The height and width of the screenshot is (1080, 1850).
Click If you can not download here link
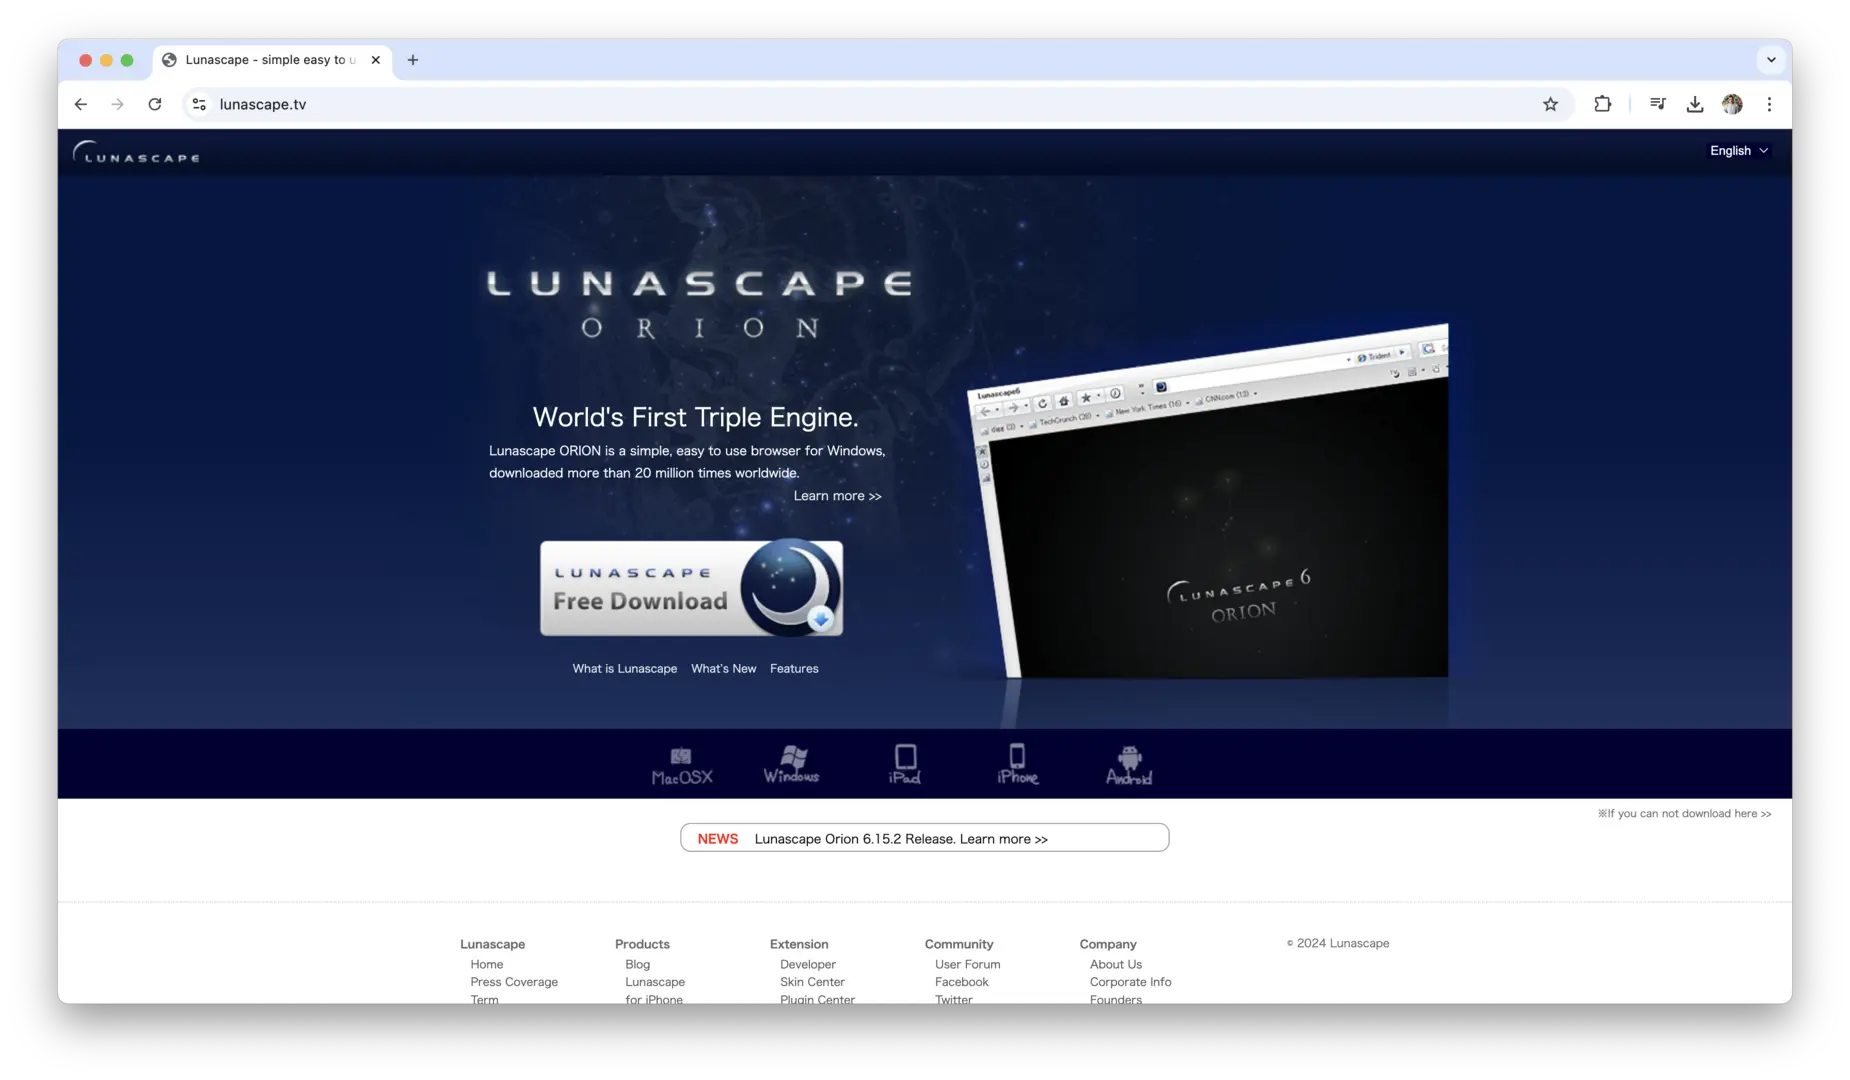pyautogui.click(x=1684, y=814)
